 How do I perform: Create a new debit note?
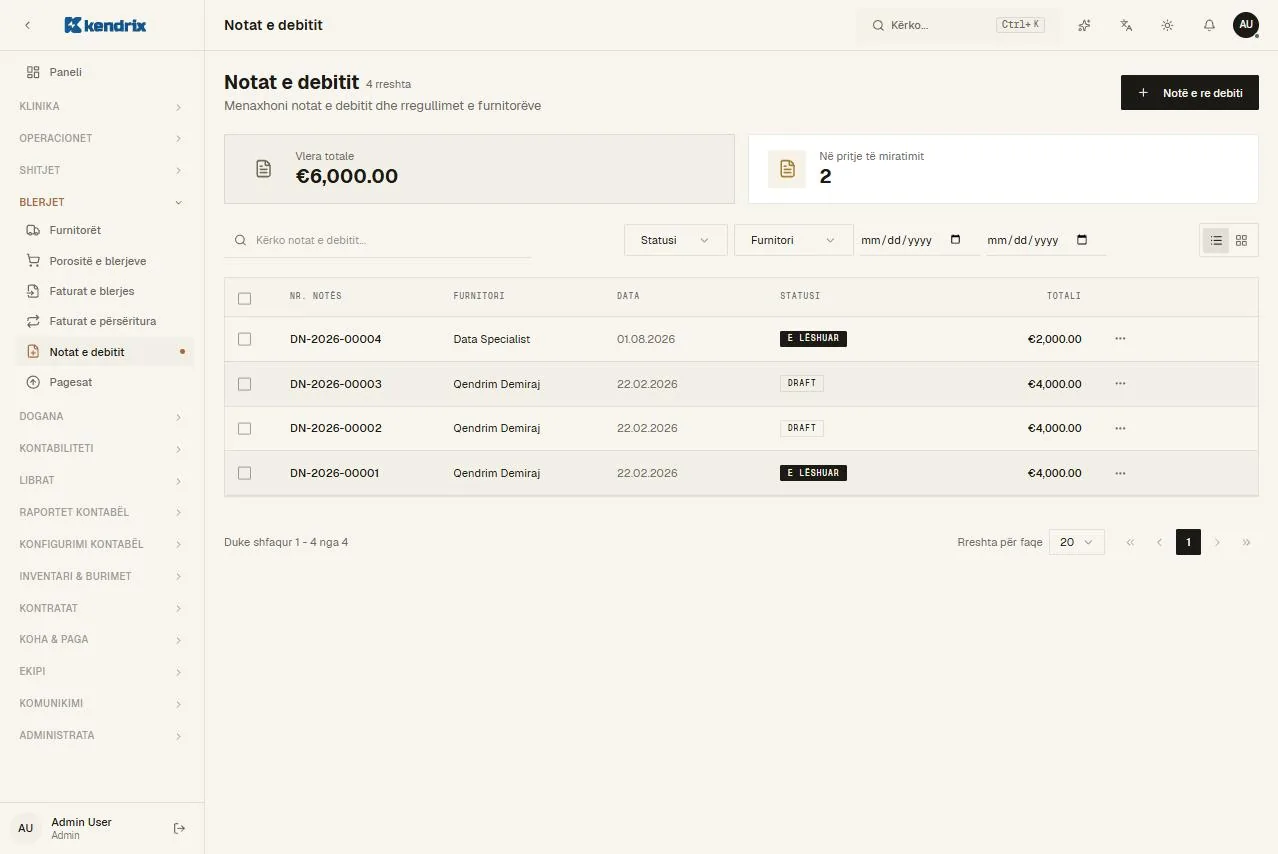(1189, 93)
